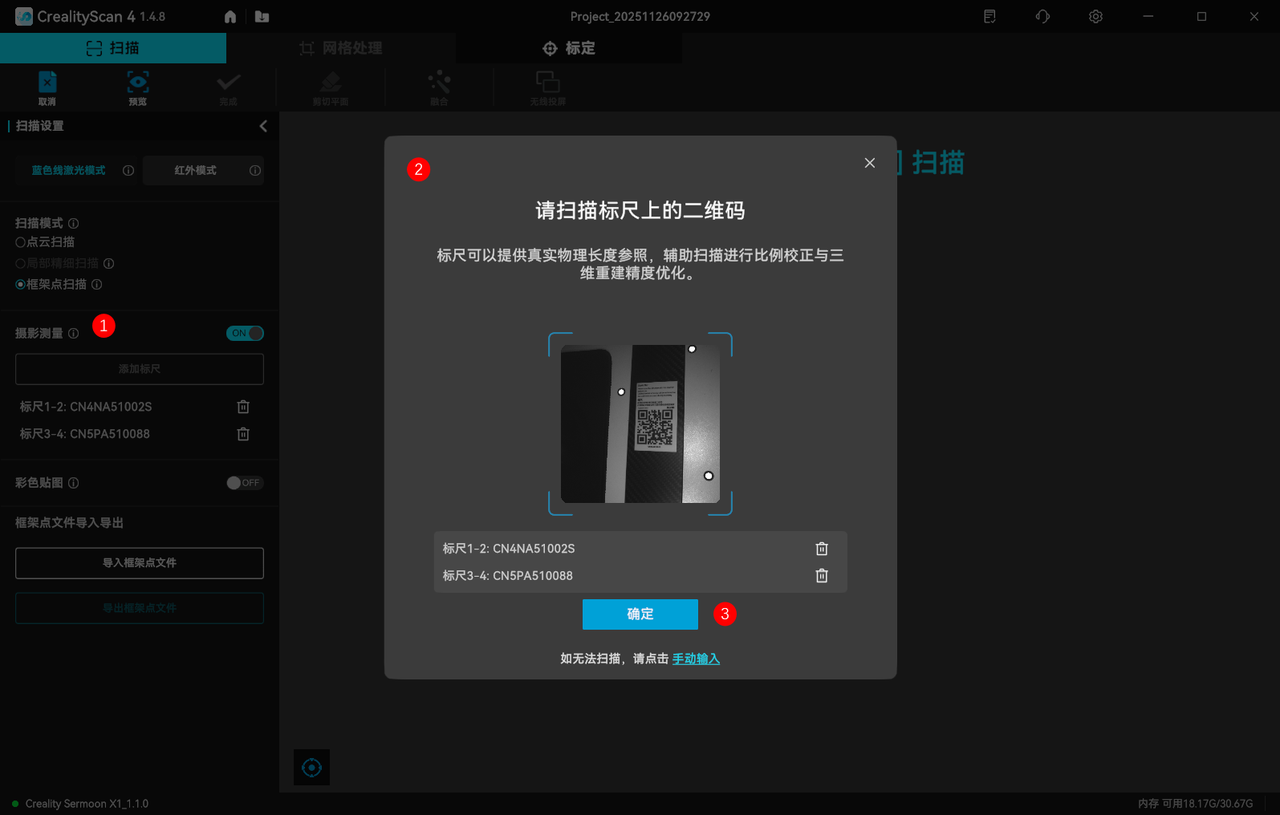Viewport: 1280px width, 815px height.
Task: Enable the 彩色贴图 OFF switch
Action: coord(244,483)
